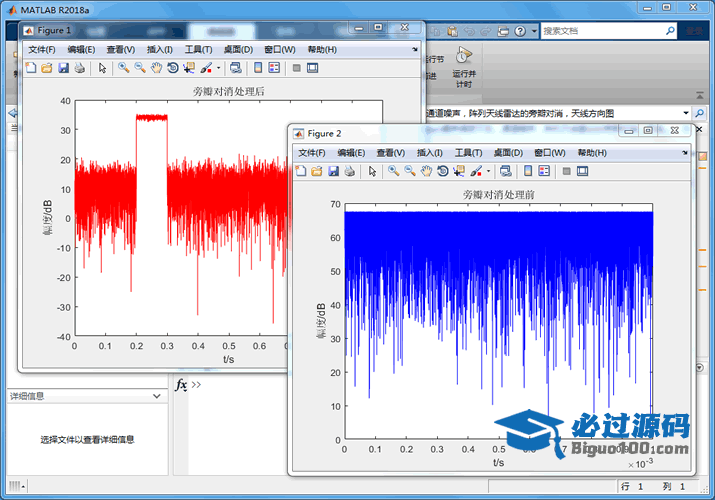Click 运行并计时 button in MATLAB toolstrip
The image size is (715, 500).
pyautogui.click(x=464, y=67)
